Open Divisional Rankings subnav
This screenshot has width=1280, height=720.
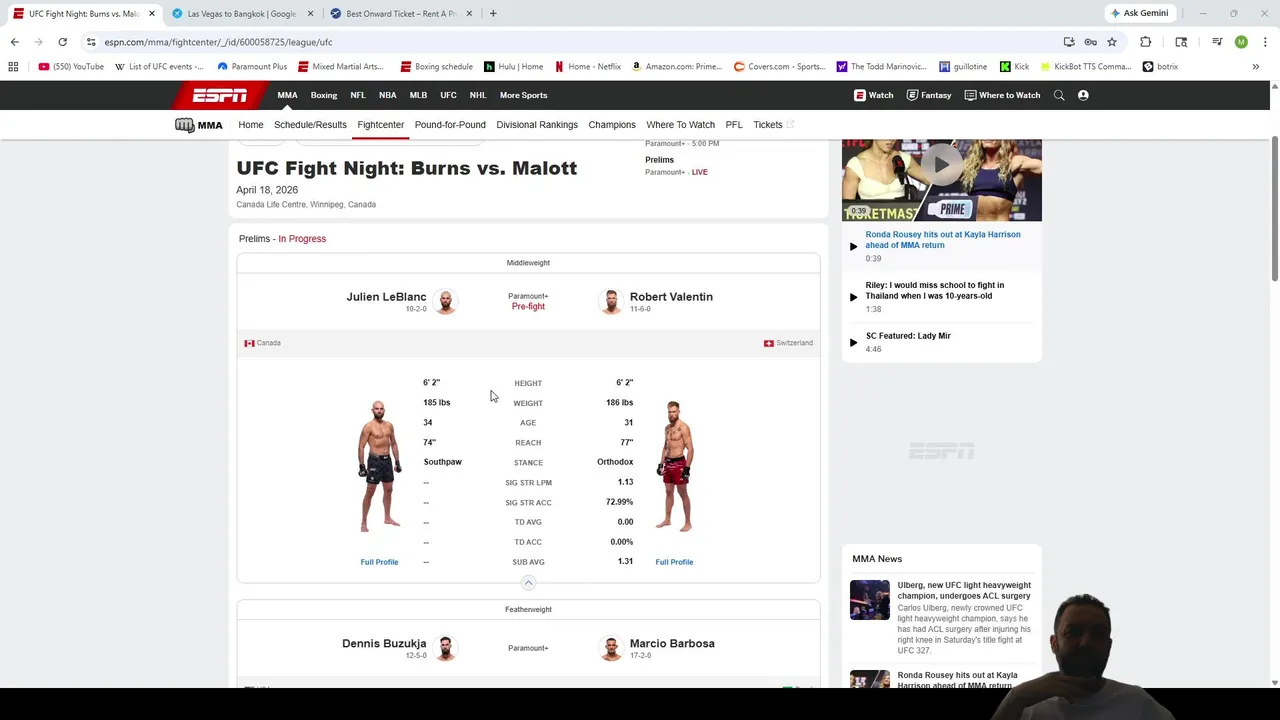point(537,125)
